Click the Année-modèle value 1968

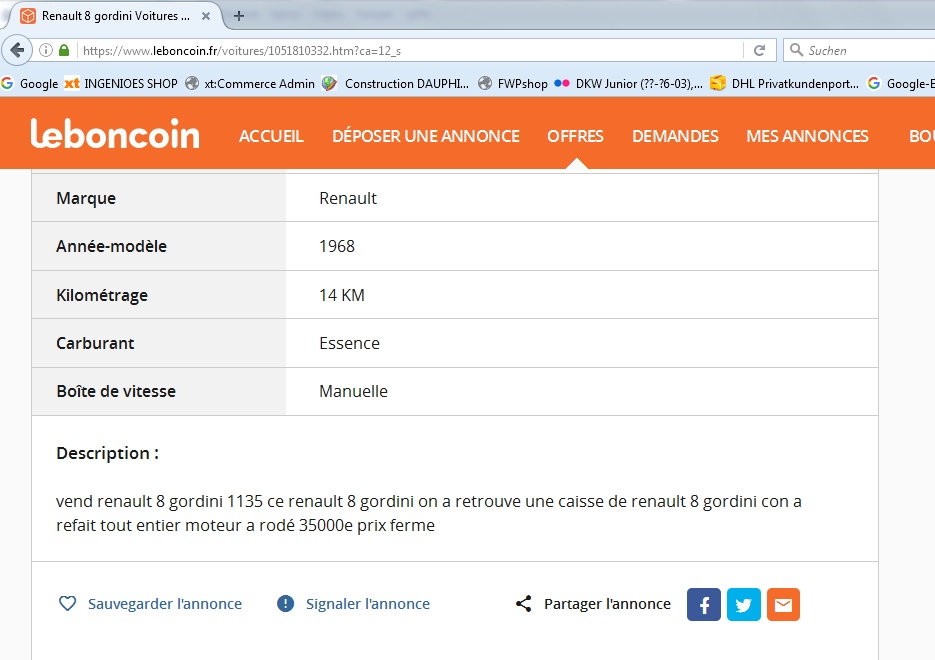[337, 246]
